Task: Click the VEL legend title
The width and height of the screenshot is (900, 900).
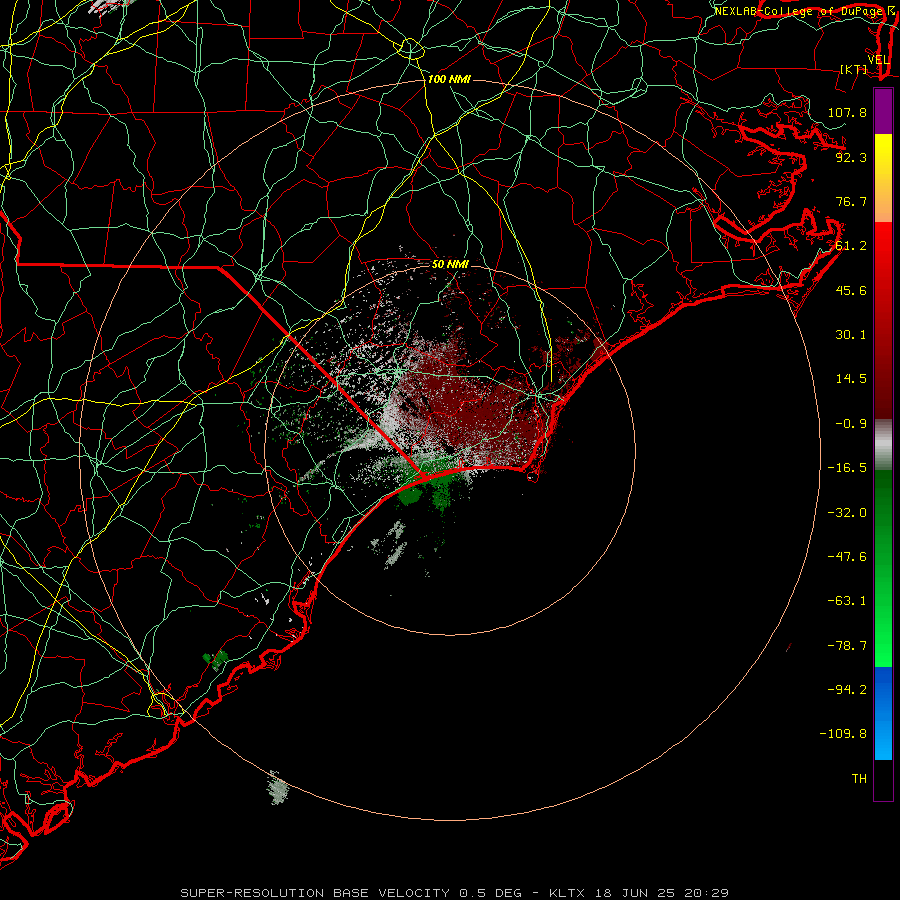Action: 878,60
